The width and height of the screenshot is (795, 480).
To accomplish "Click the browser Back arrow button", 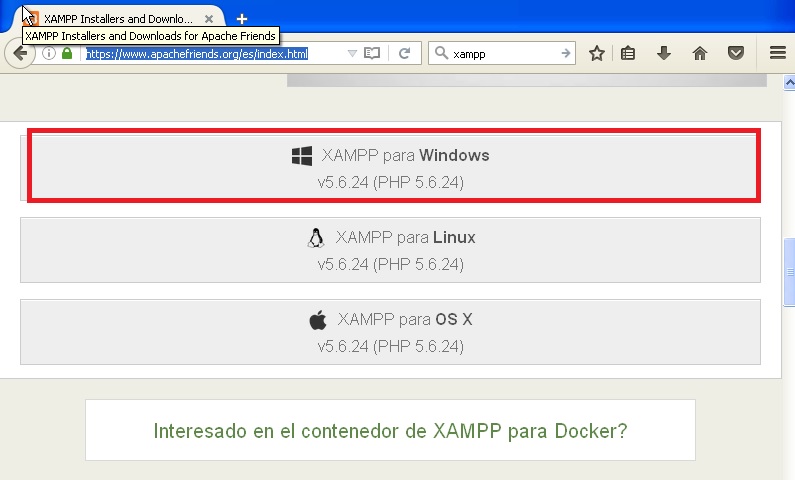I will pos(19,53).
